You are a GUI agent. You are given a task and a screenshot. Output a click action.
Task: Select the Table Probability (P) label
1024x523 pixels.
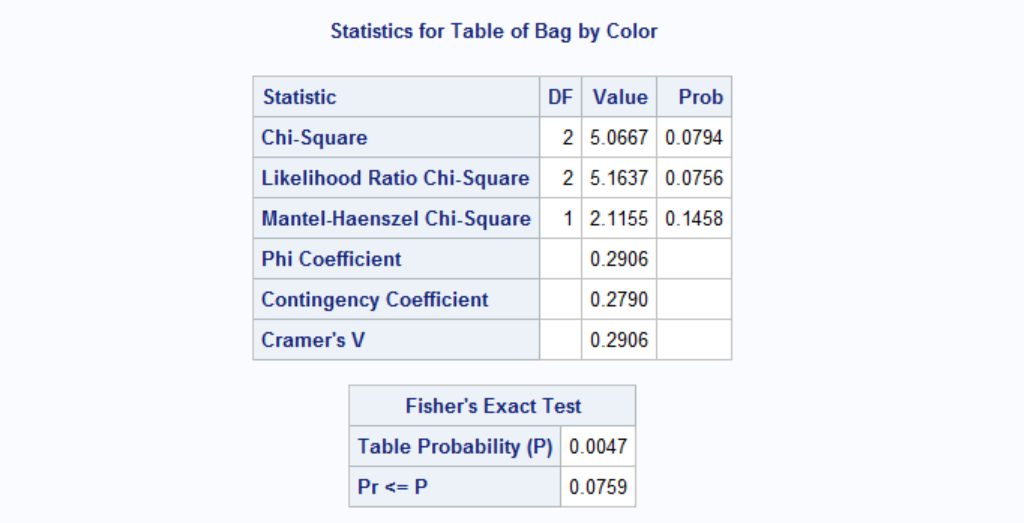(455, 446)
